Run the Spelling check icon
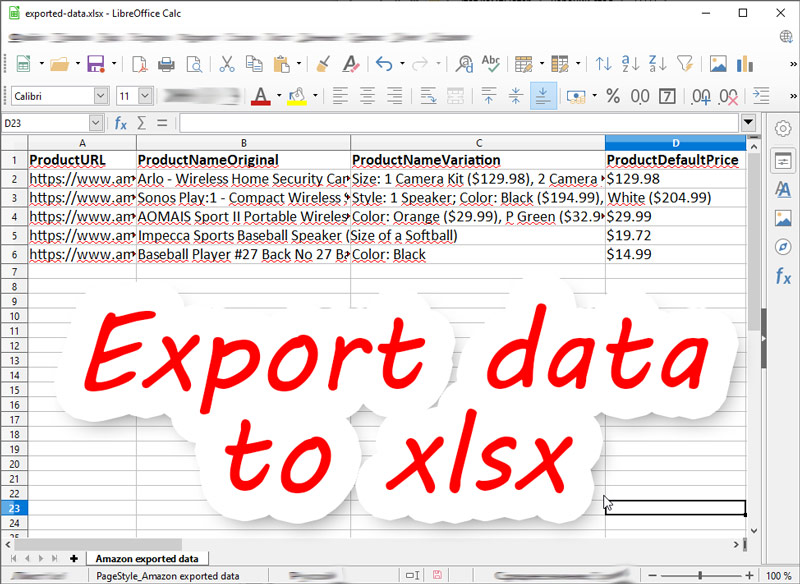 [x=491, y=64]
